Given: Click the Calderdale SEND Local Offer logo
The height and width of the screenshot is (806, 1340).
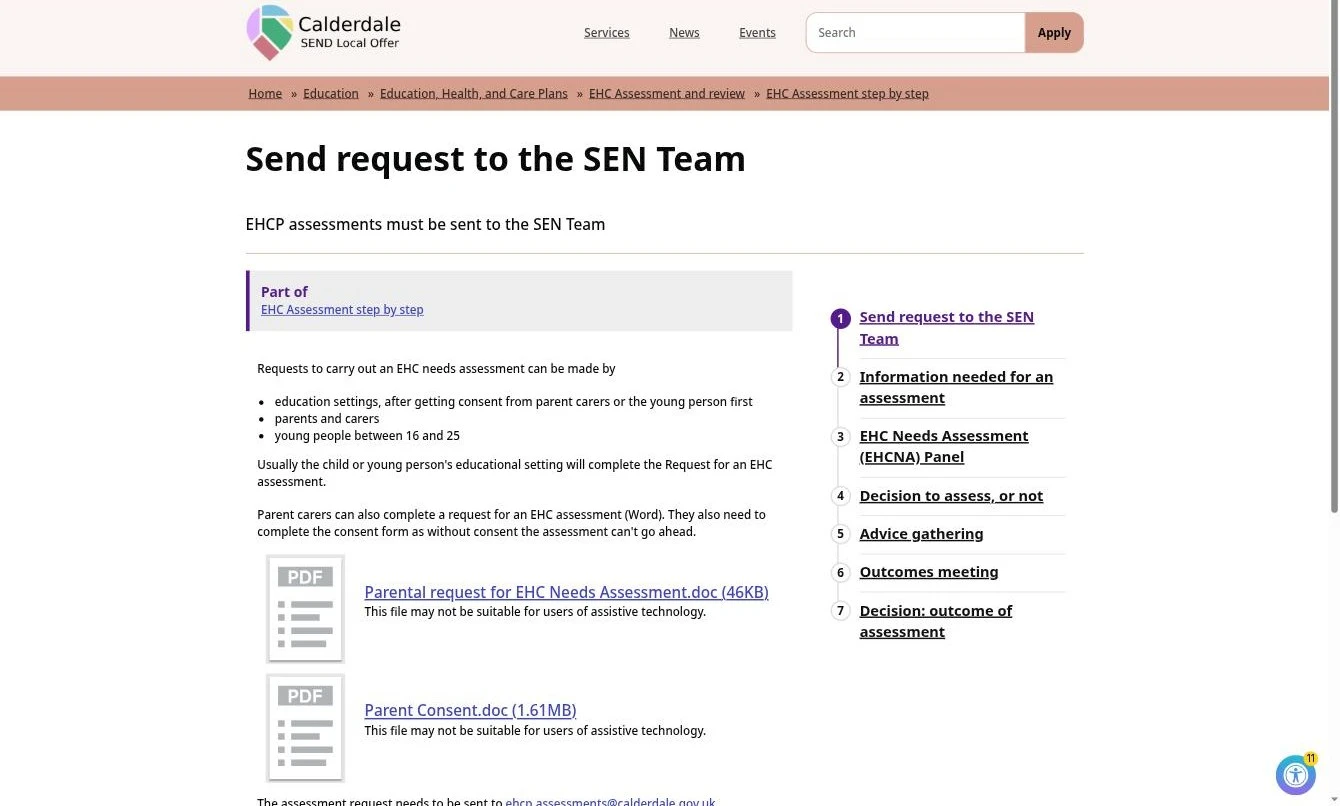Looking at the screenshot, I should click(x=324, y=32).
